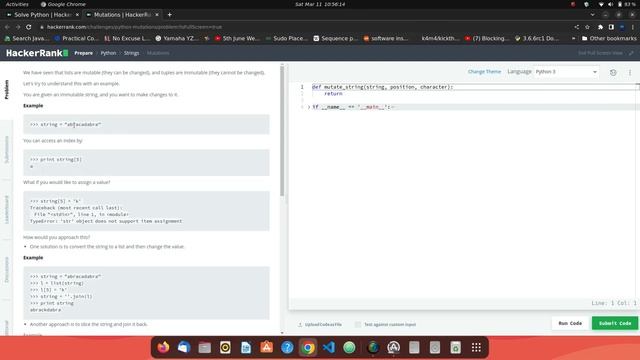This screenshot has height=360, width=640.
Task: Open Rhythmbox from the dock
Action: pos(225,347)
